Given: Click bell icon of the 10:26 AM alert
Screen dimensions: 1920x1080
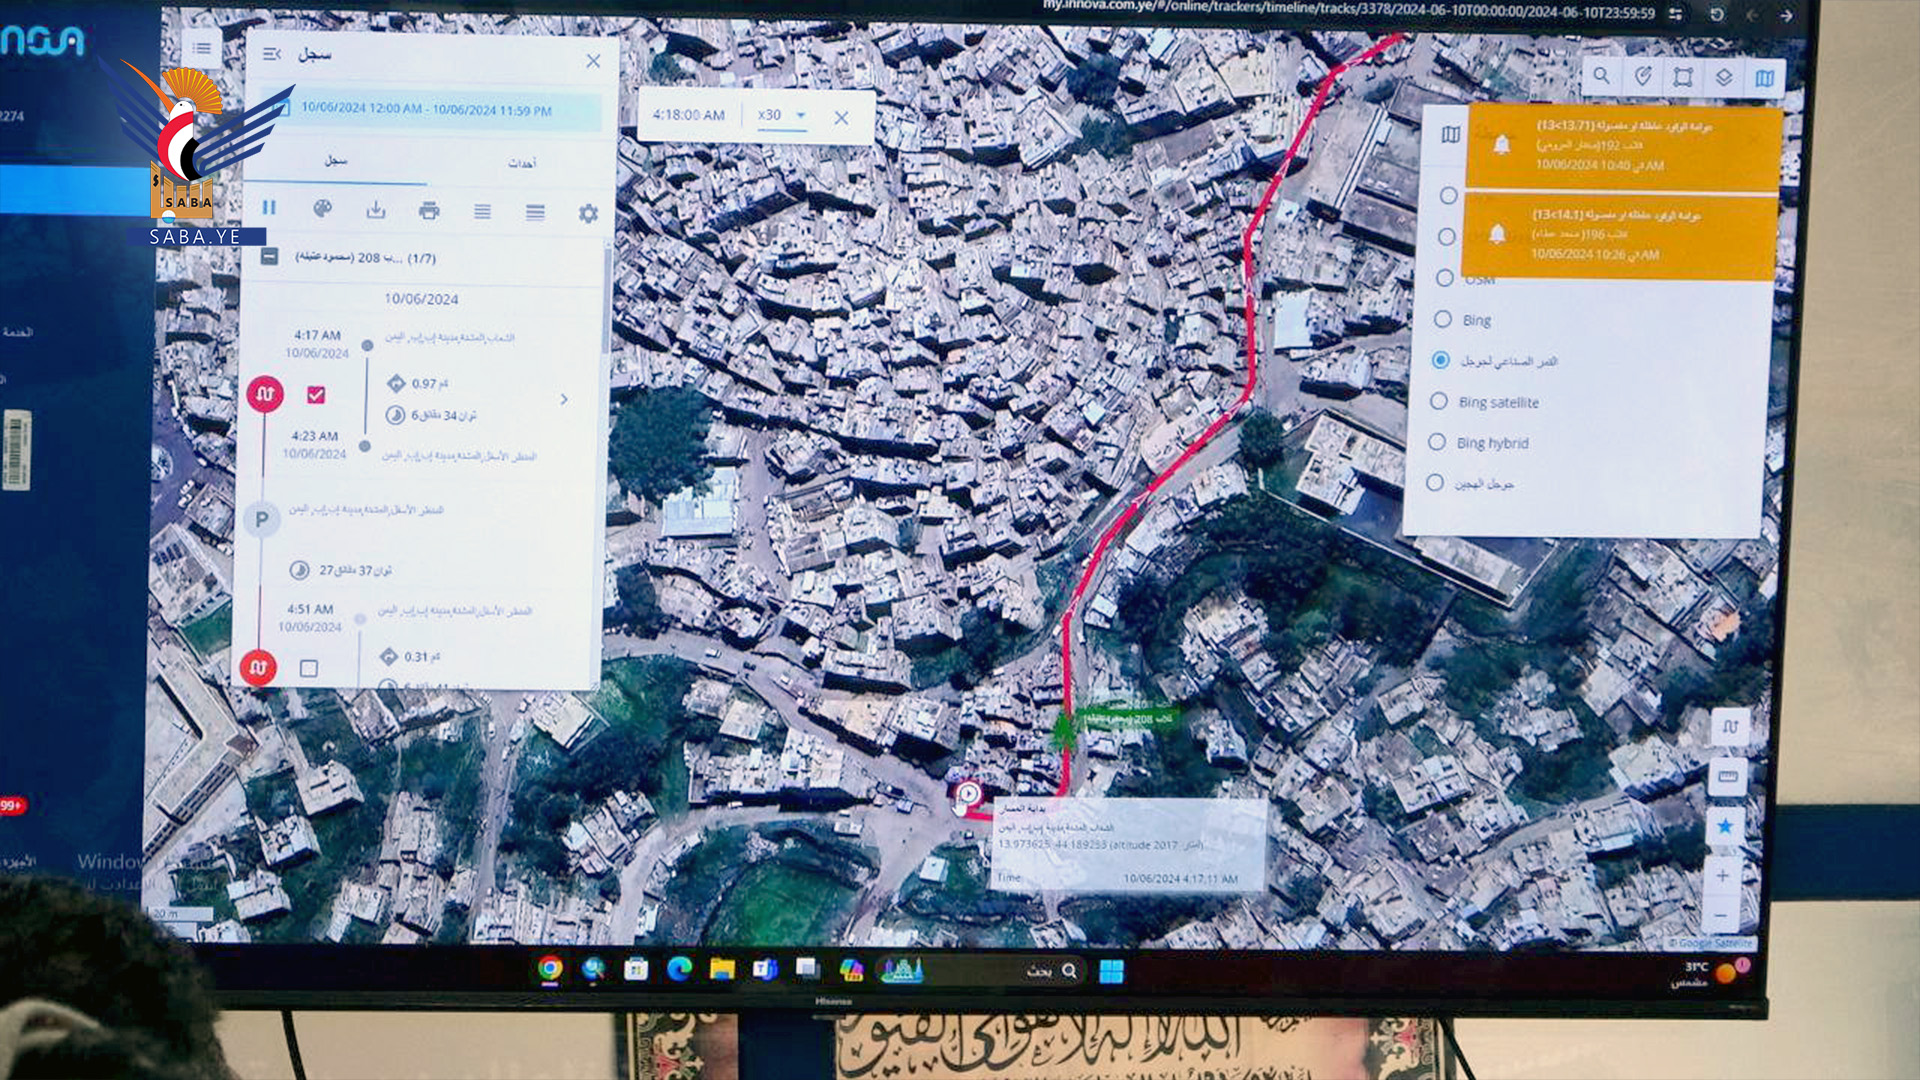Looking at the screenshot, I should [1497, 234].
